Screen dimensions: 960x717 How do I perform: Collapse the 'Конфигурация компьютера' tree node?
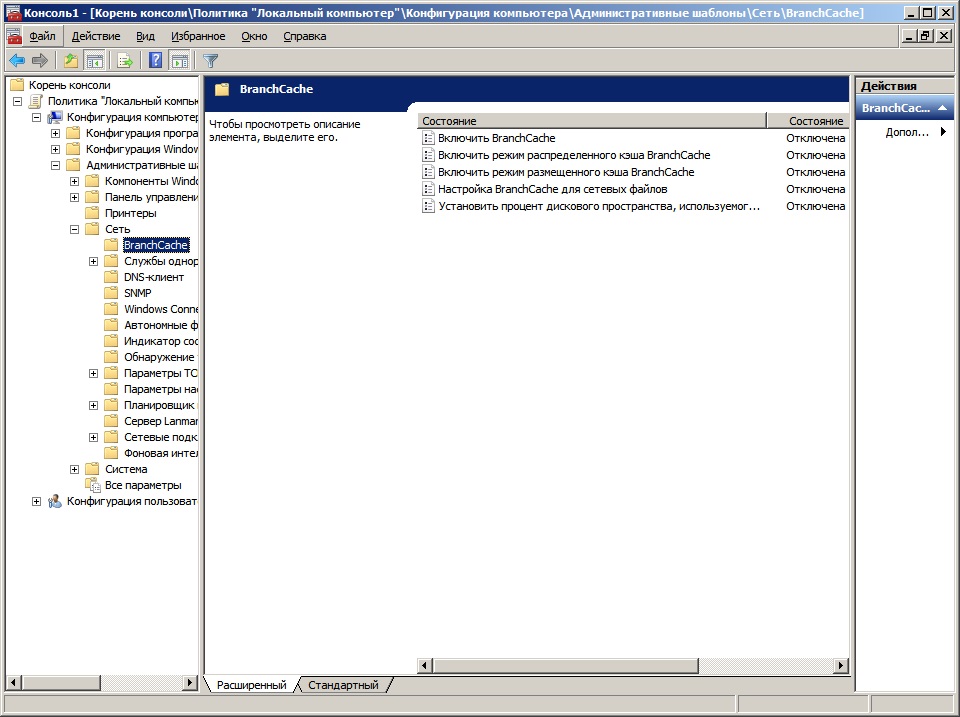point(37,117)
